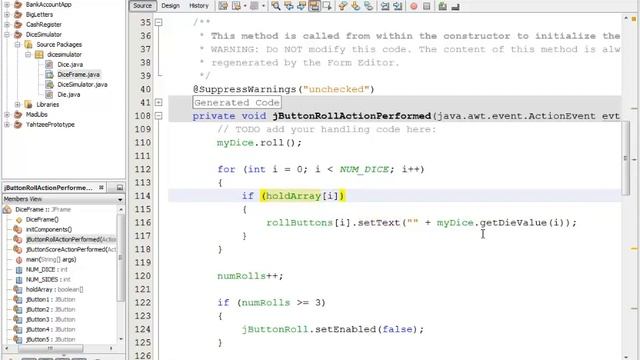Close the Navigator panel tab
The height and width of the screenshot is (360, 640).
pos(101,187)
